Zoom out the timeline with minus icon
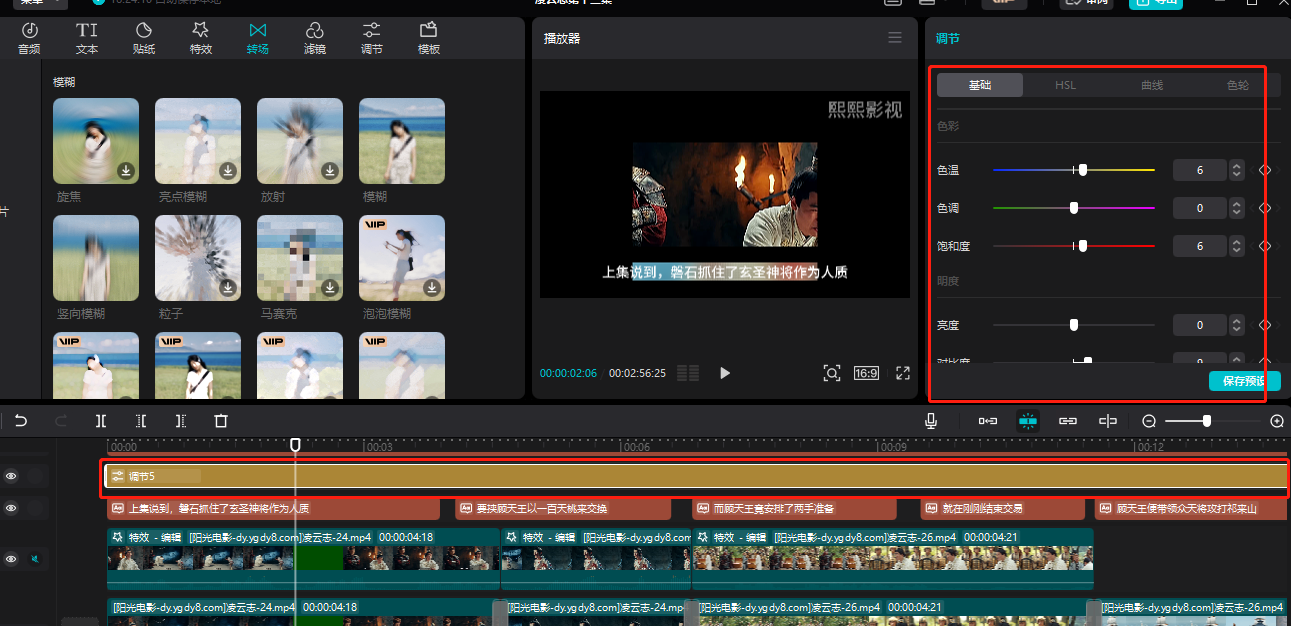Image resolution: width=1291 pixels, height=626 pixels. 1150,421
